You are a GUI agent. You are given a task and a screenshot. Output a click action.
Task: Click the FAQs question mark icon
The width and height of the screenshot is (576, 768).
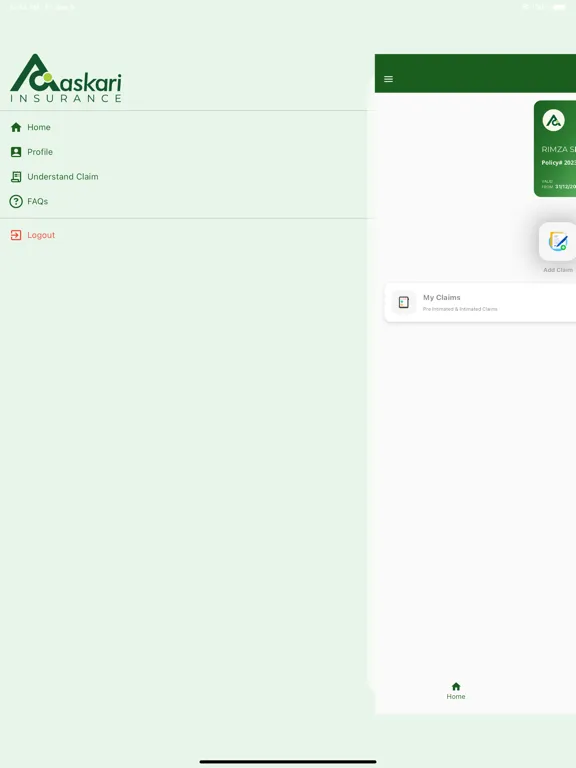pyautogui.click(x=16, y=201)
